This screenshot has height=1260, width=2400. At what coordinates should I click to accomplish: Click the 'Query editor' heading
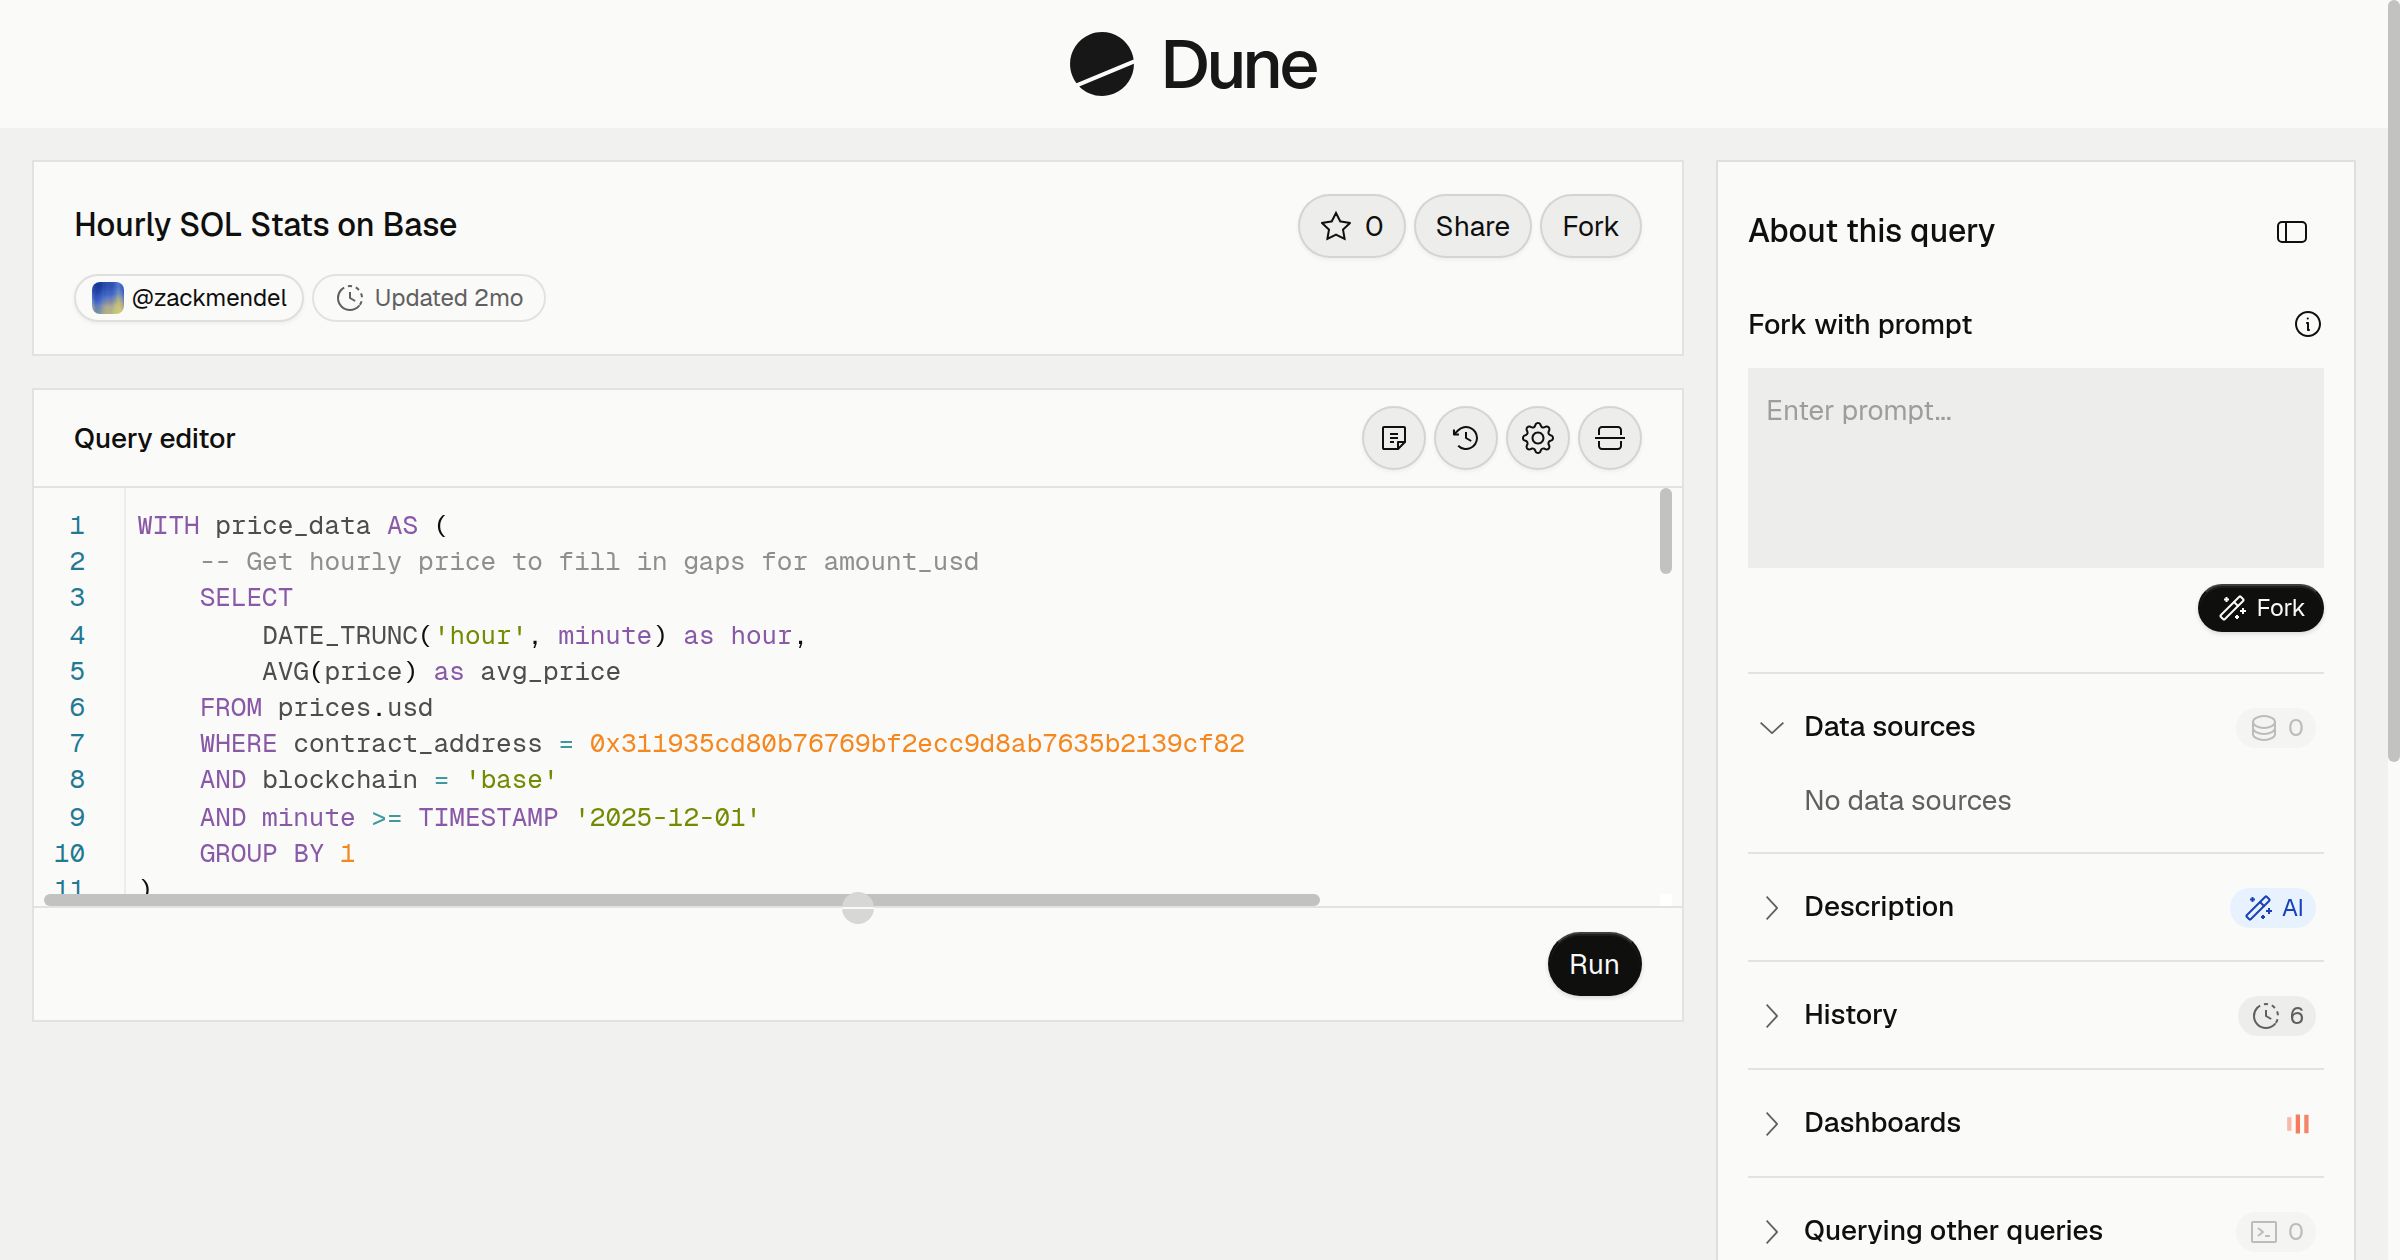[154, 438]
